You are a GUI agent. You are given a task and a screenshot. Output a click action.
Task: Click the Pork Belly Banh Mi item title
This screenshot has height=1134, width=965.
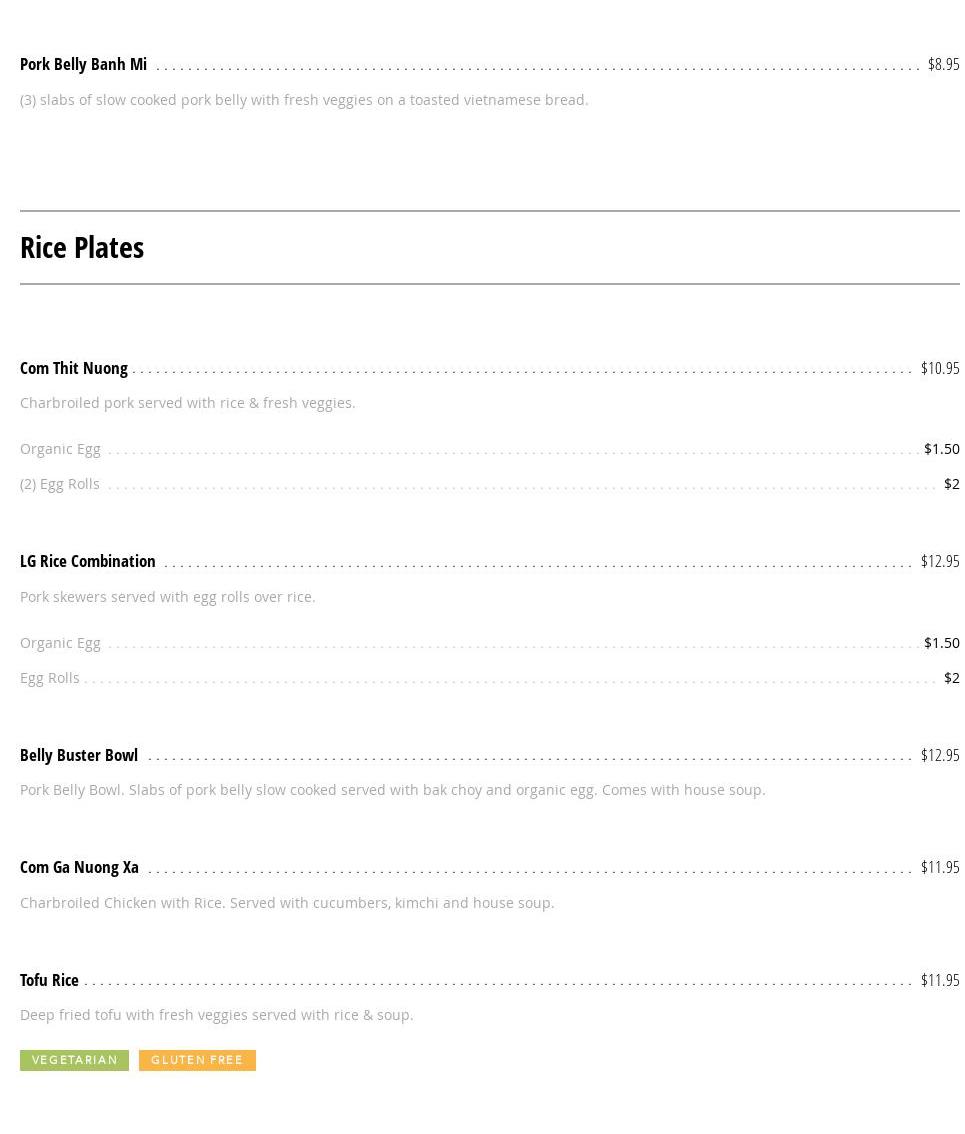click(x=83, y=64)
